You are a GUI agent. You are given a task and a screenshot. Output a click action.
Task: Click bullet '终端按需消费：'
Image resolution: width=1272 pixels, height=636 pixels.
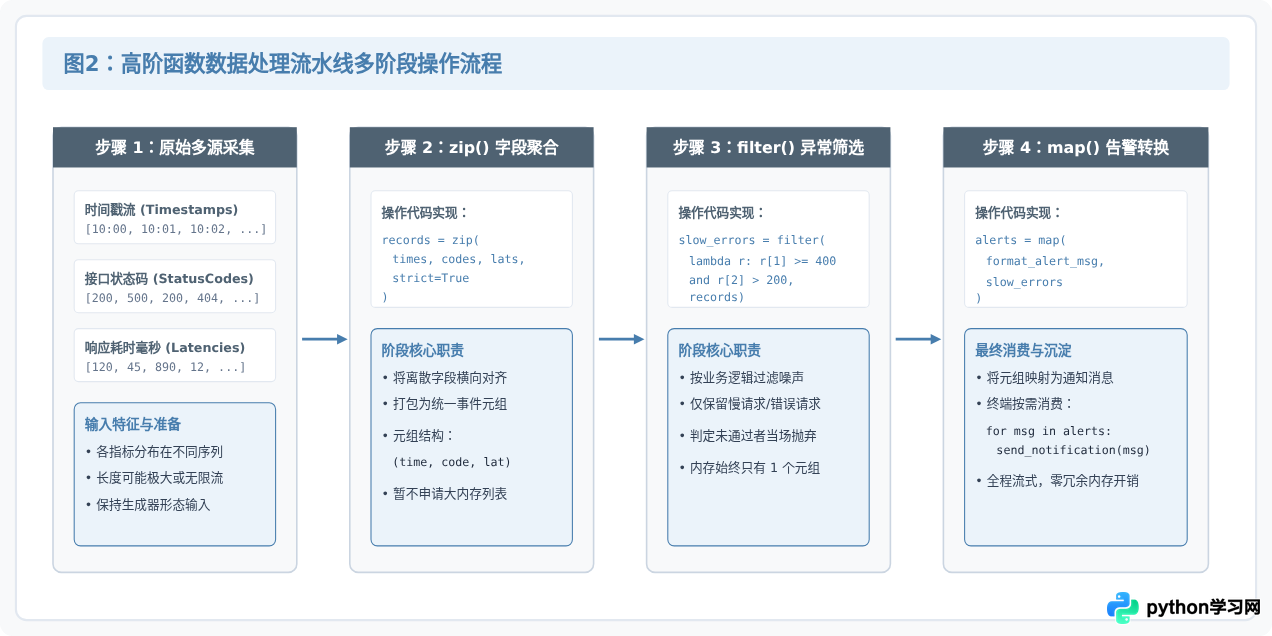click(x=1025, y=404)
